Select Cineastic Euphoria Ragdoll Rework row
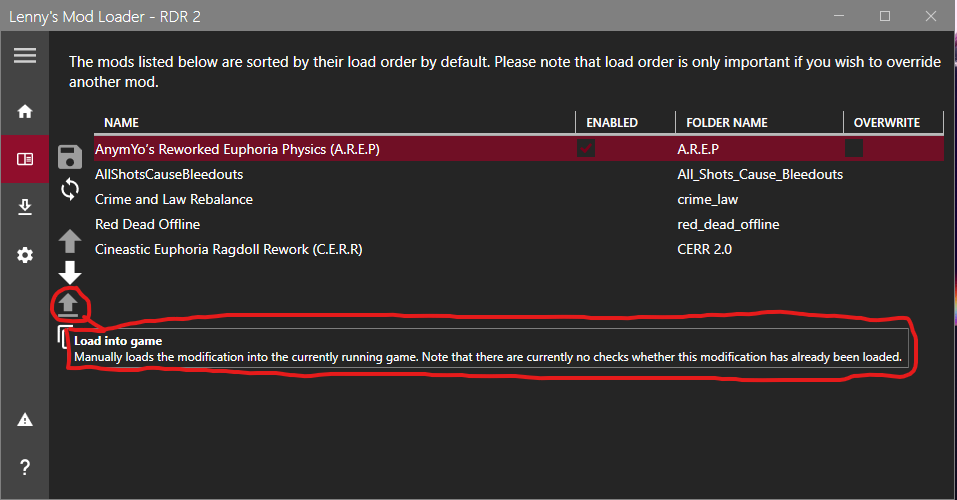The width and height of the screenshot is (957, 500). [228, 249]
